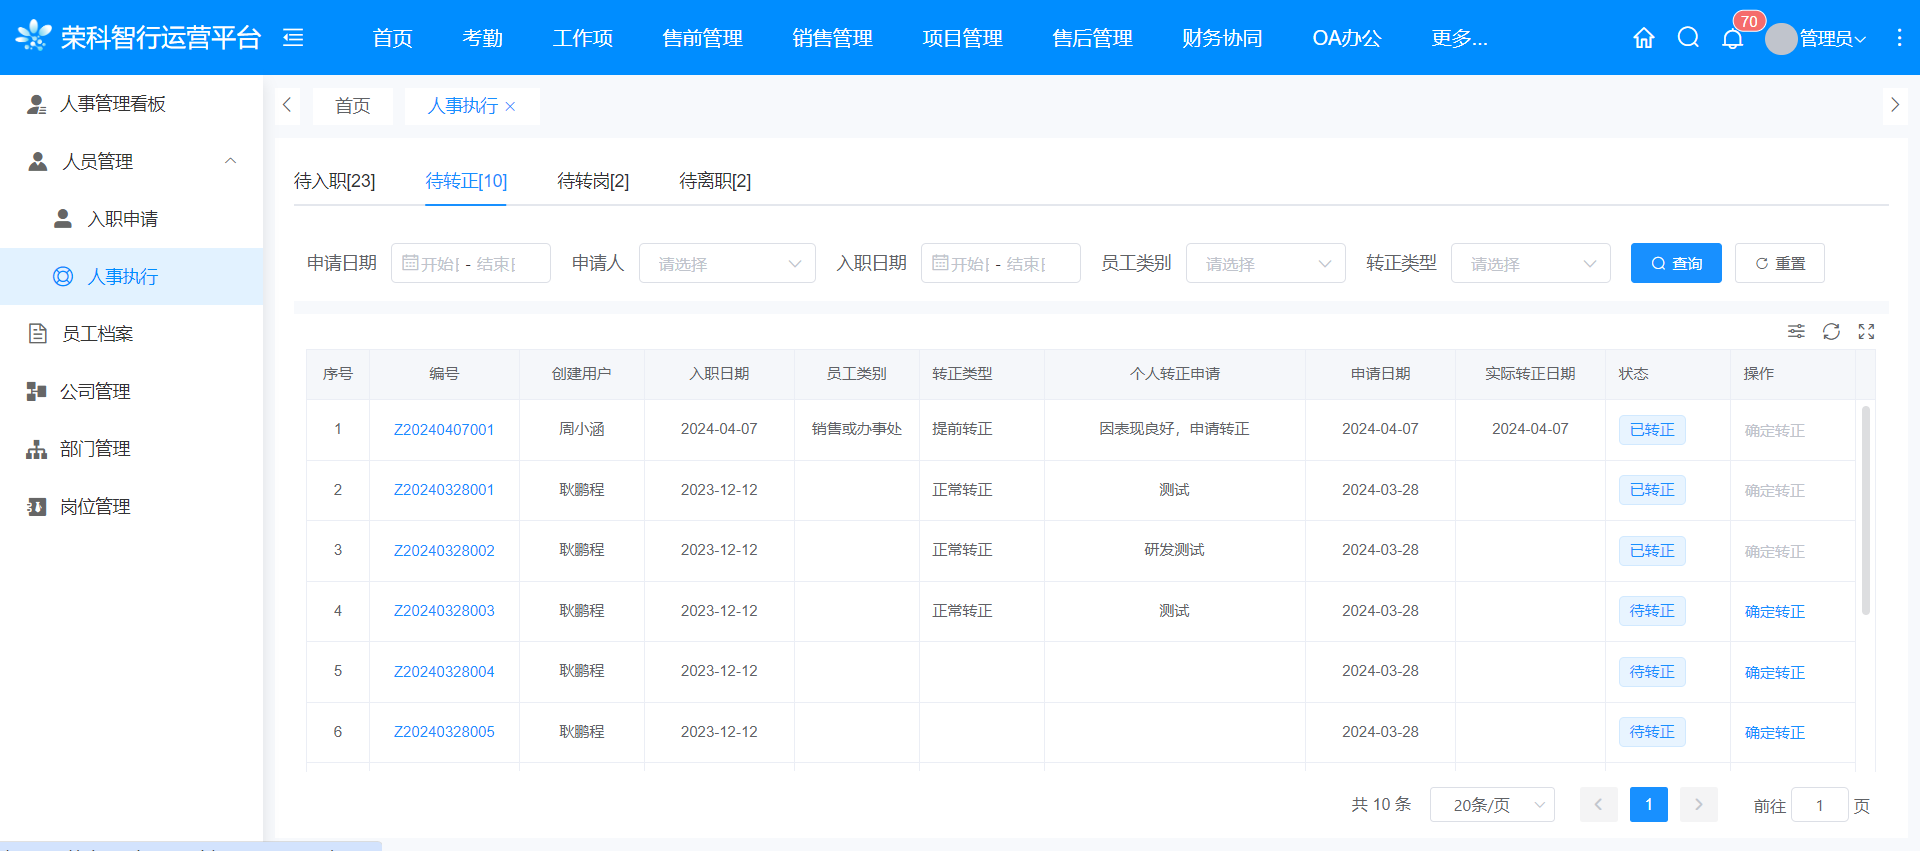The image size is (1920, 851).
Task: Collapse sidebar using the hamburger menu icon
Action: [293, 38]
